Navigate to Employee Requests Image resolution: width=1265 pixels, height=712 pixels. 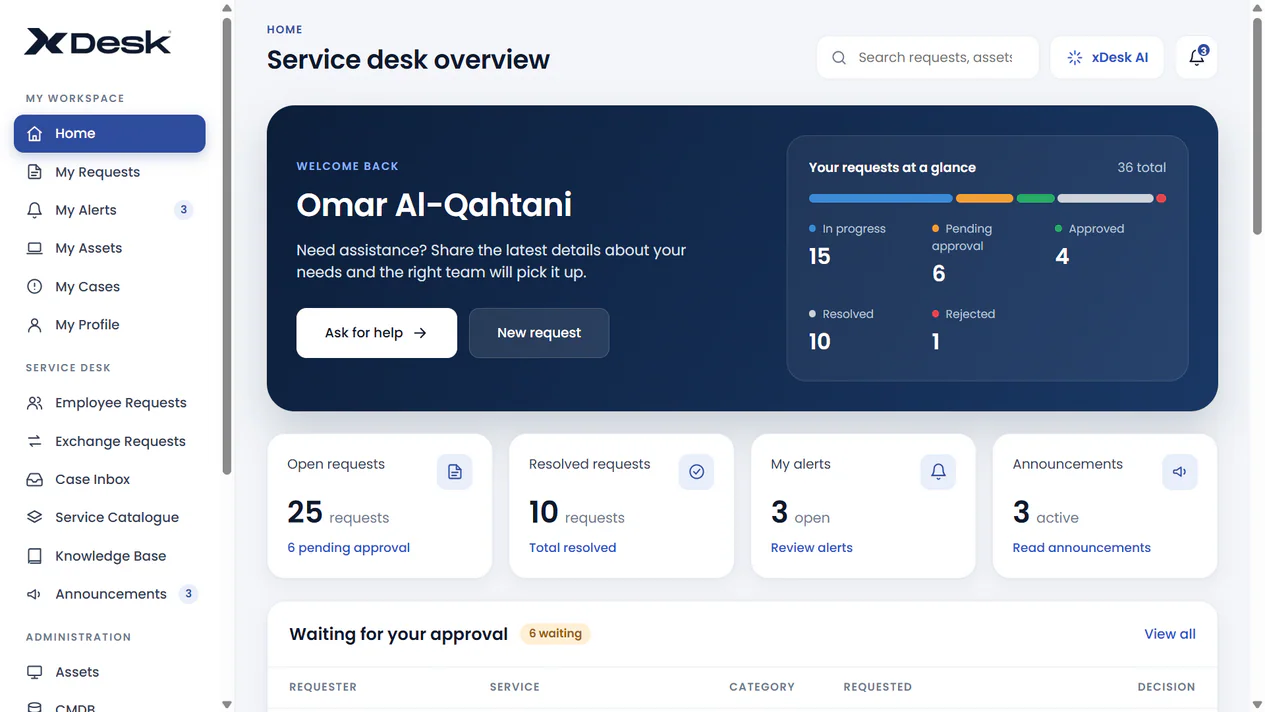point(110,403)
